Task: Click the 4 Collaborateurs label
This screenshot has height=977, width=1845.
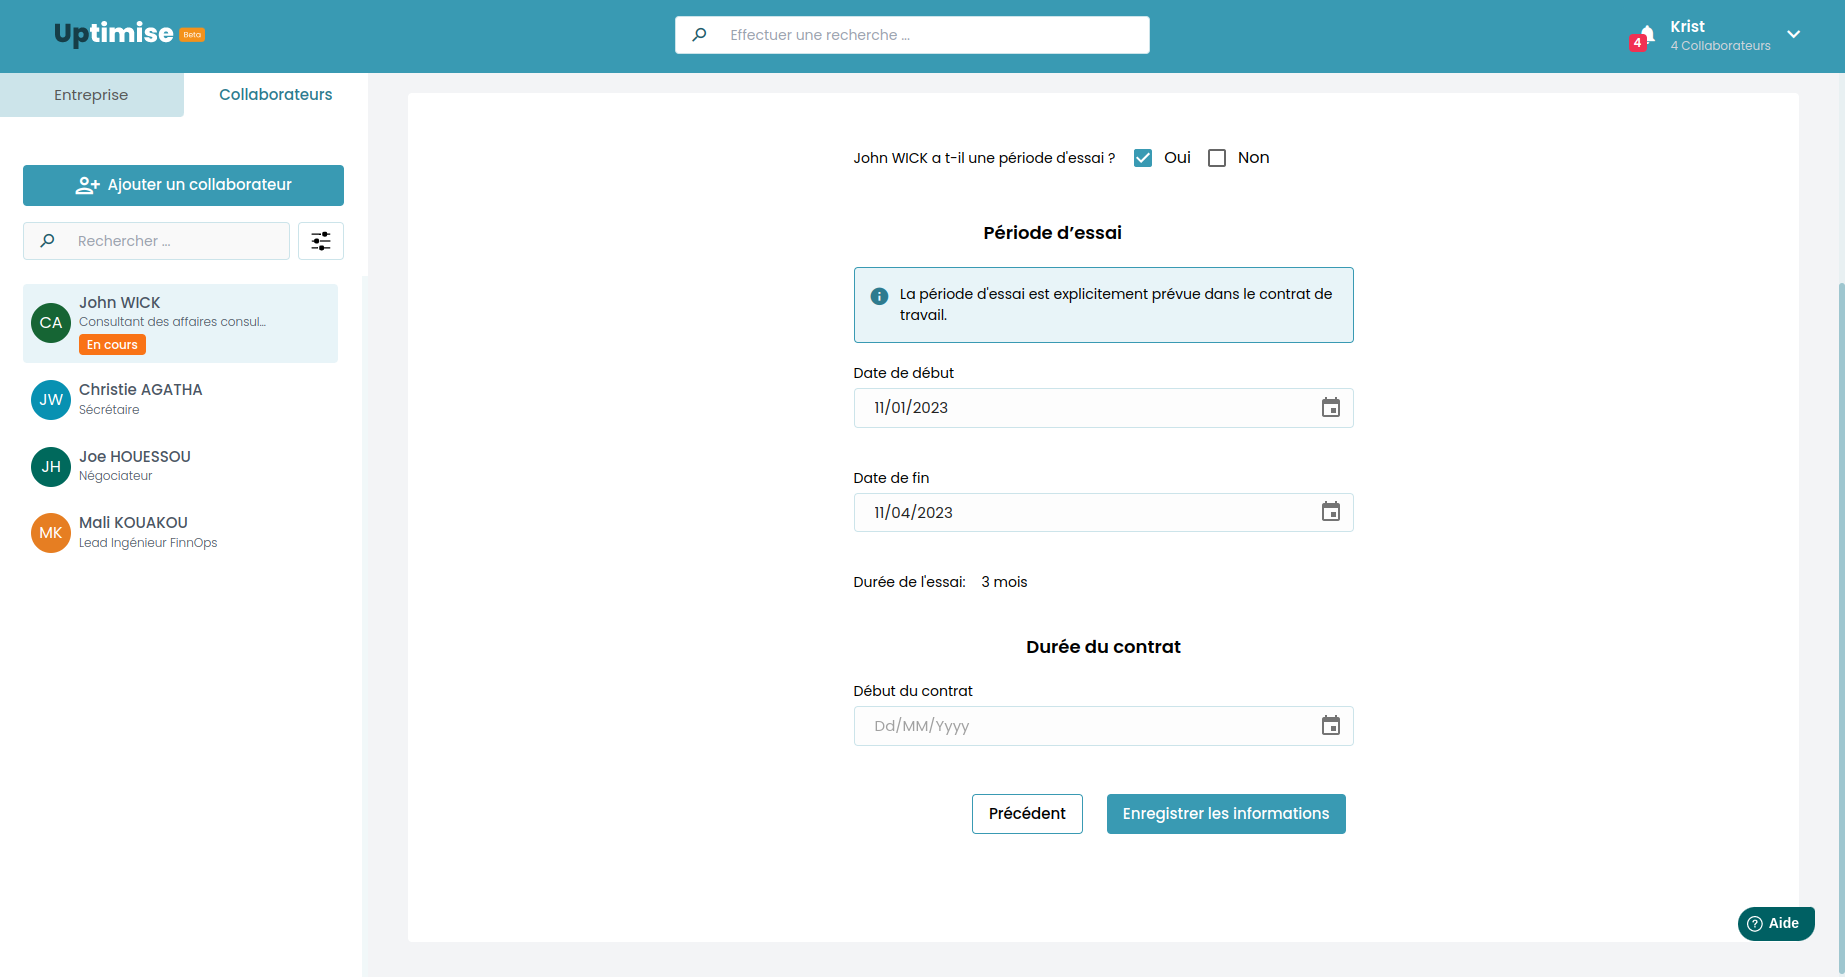Action: click(1720, 46)
